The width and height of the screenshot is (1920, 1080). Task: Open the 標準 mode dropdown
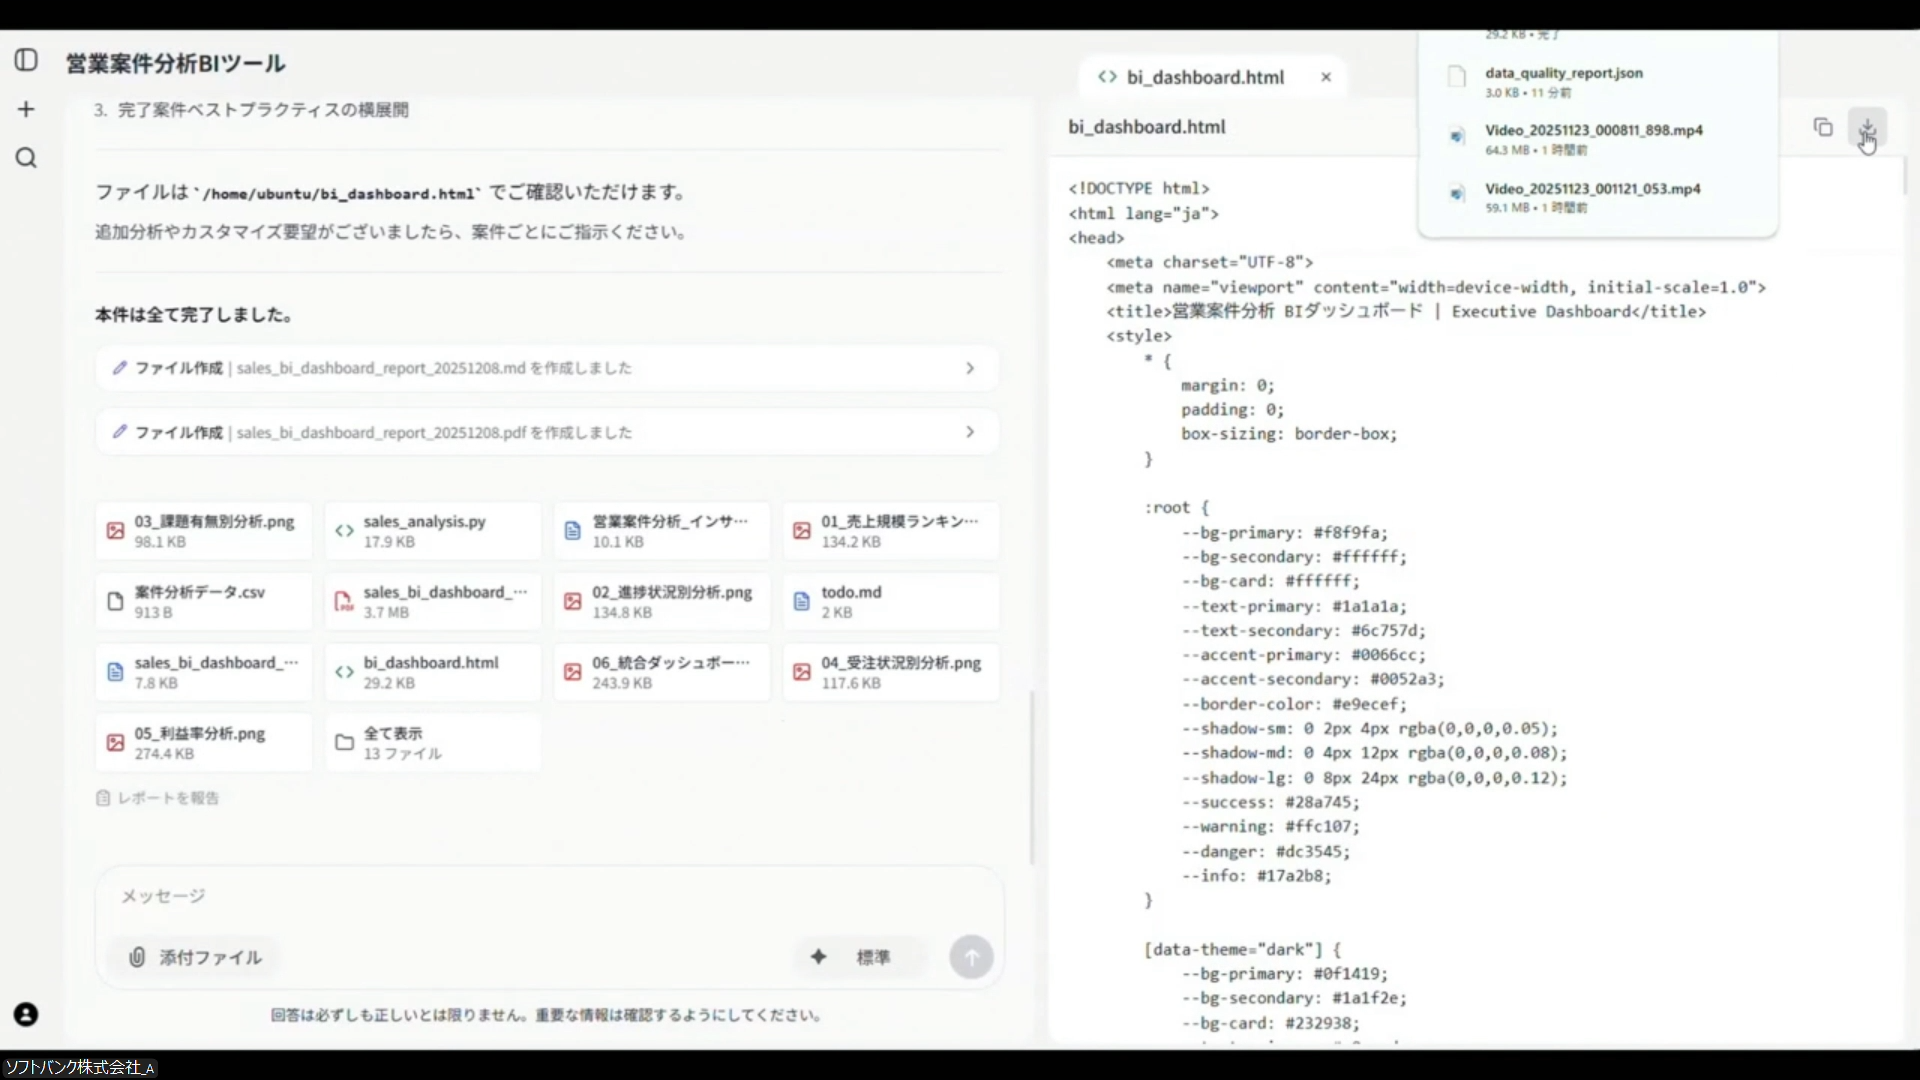(x=858, y=957)
